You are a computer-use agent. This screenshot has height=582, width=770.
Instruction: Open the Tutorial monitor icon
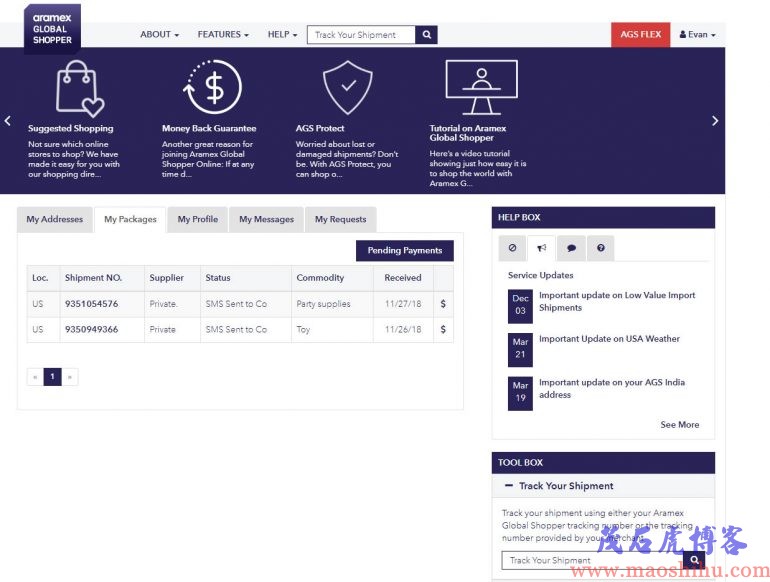(481, 87)
